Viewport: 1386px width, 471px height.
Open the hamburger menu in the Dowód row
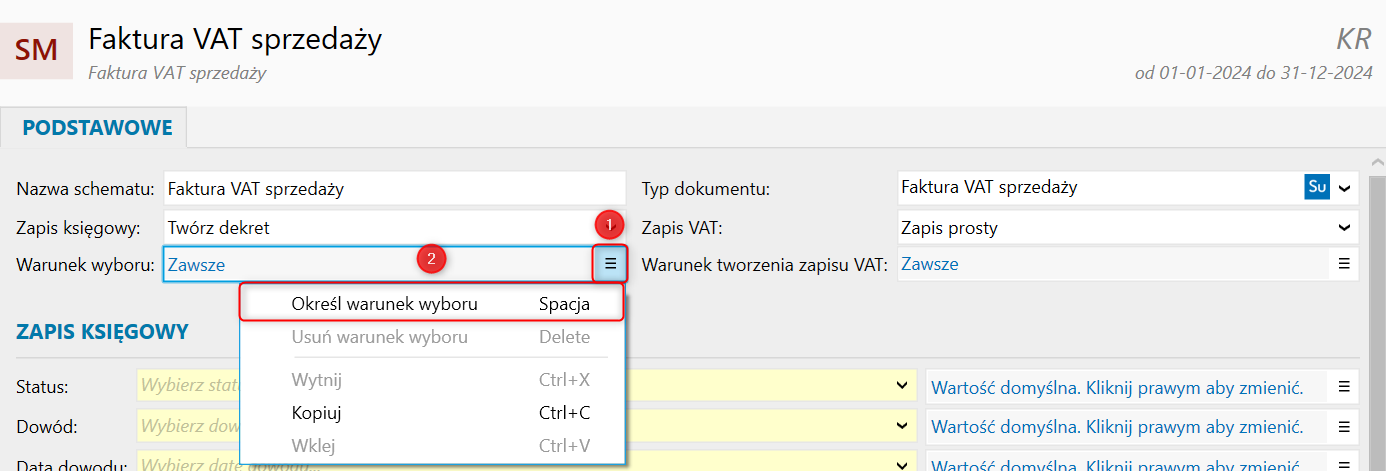[1344, 427]
